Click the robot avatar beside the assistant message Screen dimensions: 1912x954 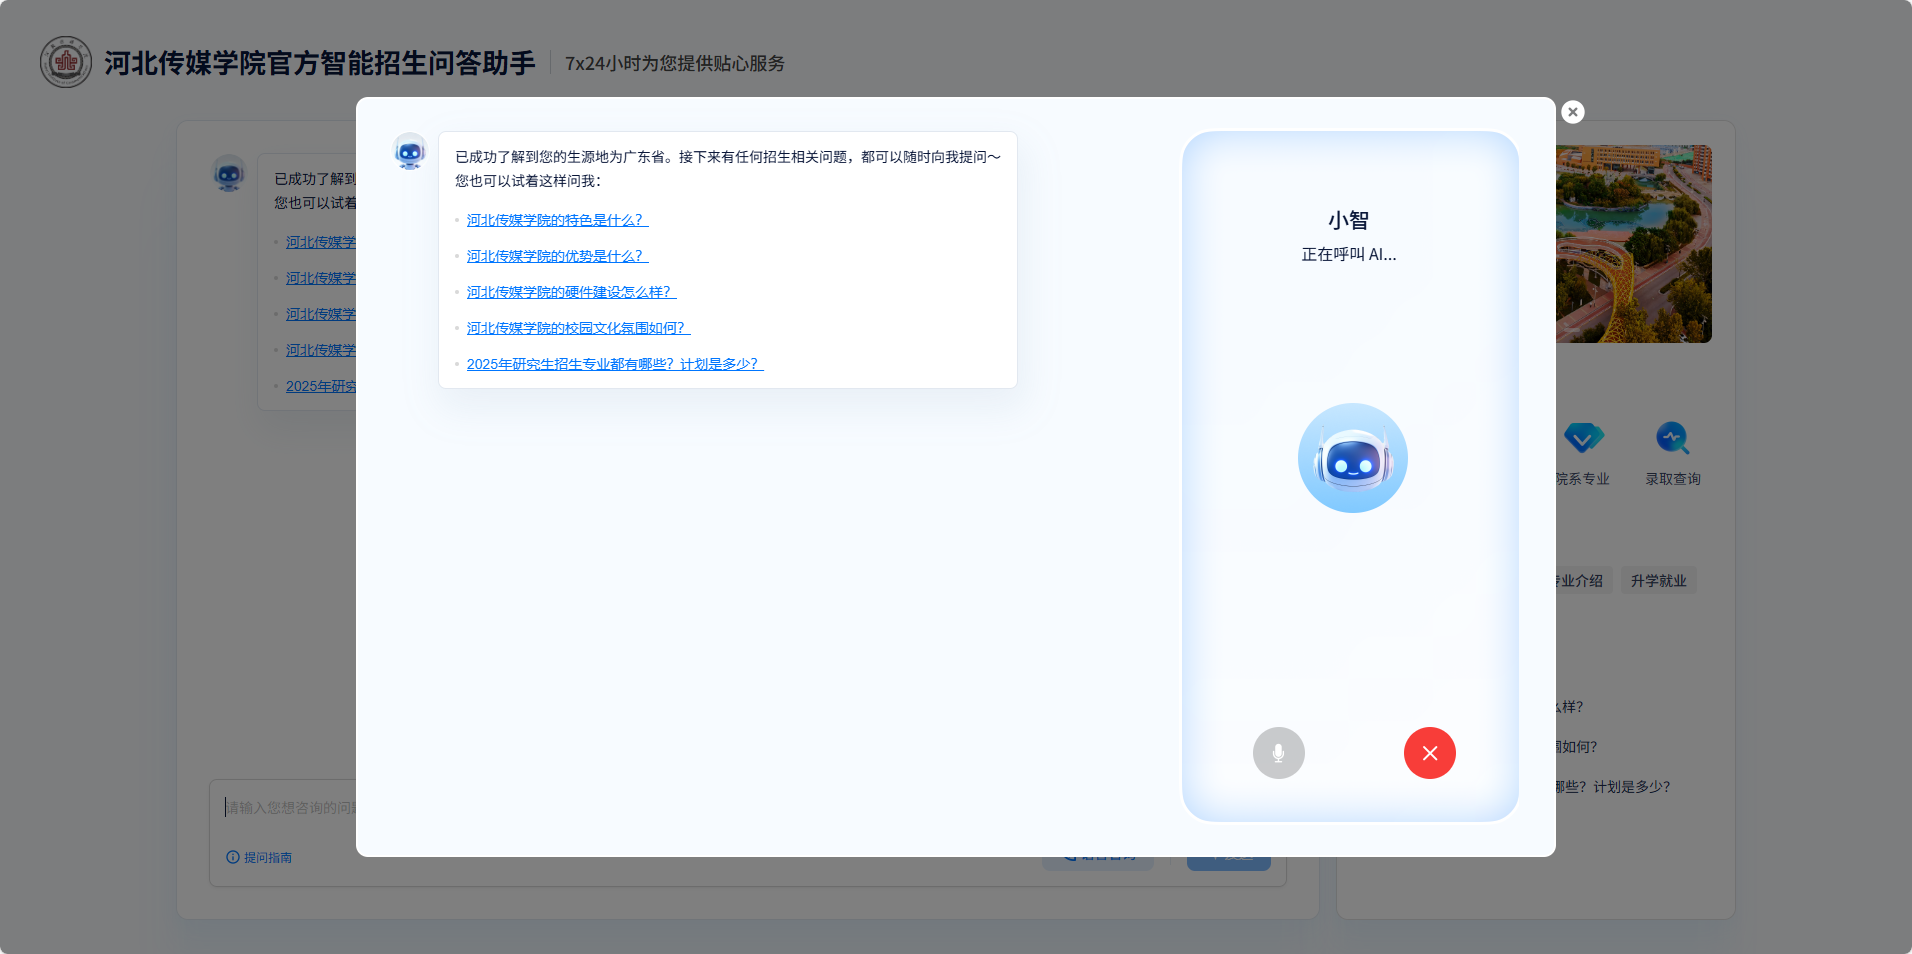pyautogui.click(x=410, y=152)
